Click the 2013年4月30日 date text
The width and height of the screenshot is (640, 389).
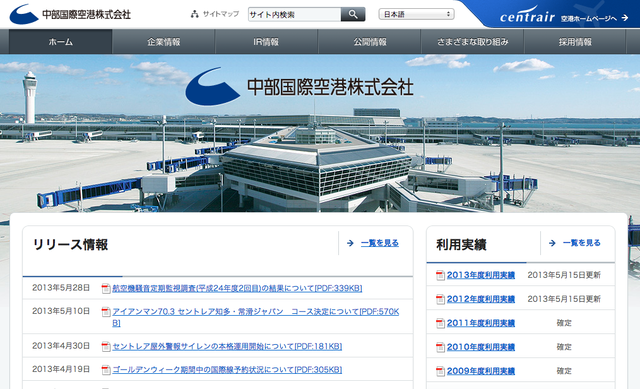[x=61, y=346]
